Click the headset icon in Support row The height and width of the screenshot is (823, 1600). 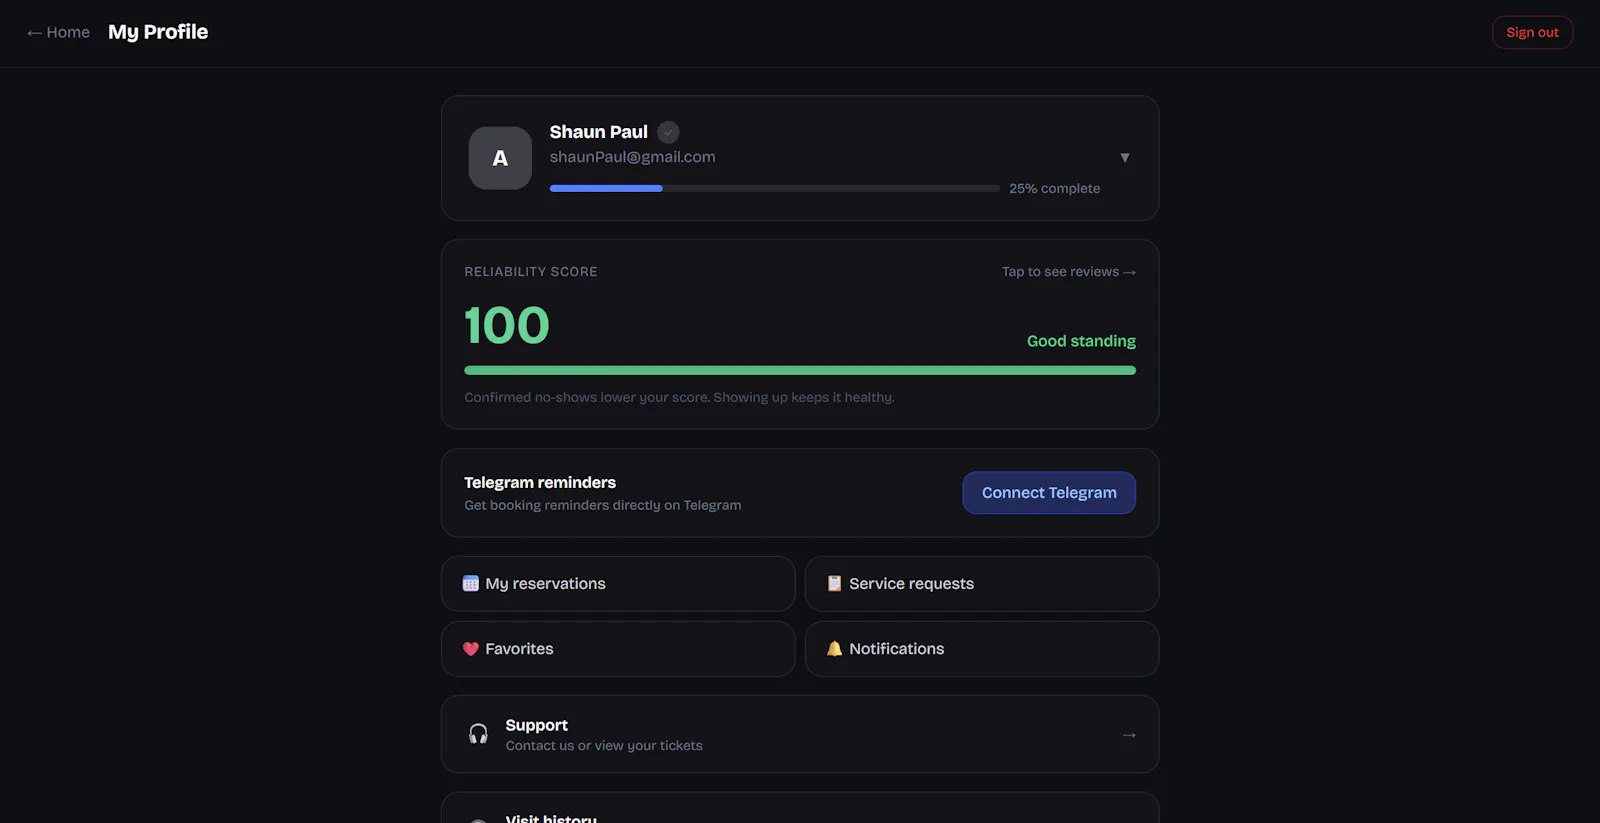tap(479, 734)
